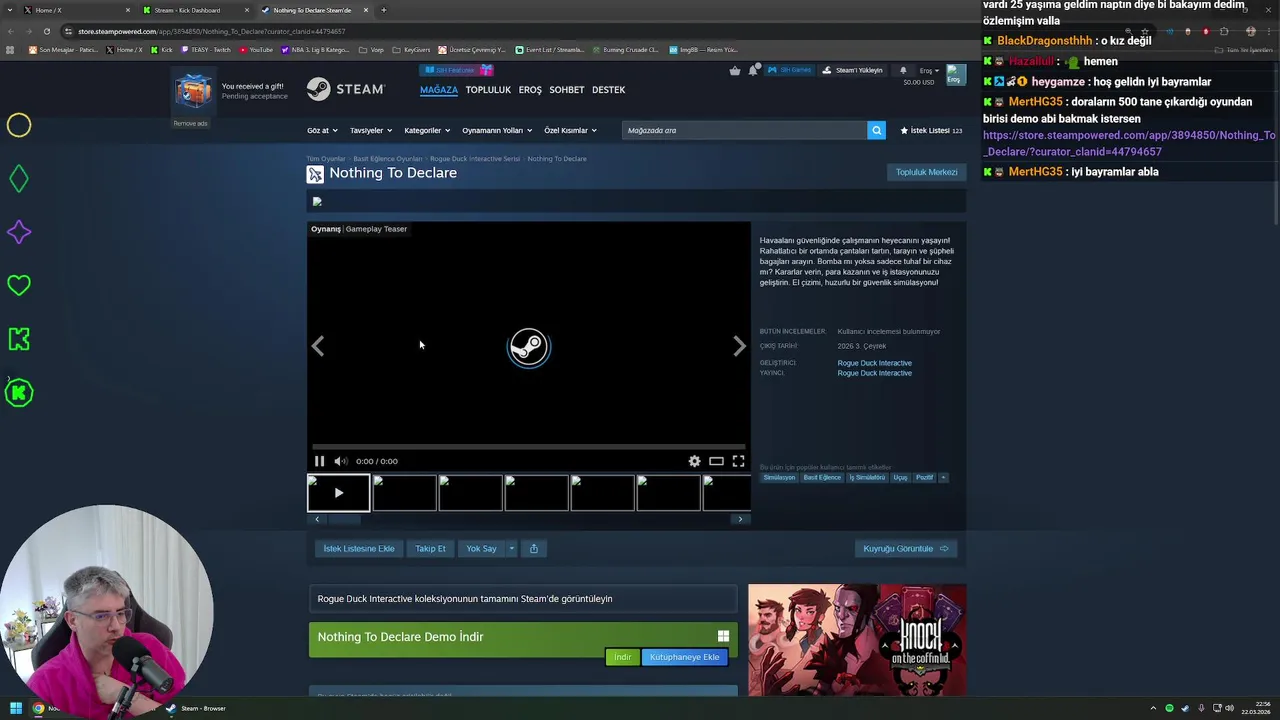The image size is (1280, 720).
Task: Select the first video thumbnail with play icon
Action: point(338,493)
